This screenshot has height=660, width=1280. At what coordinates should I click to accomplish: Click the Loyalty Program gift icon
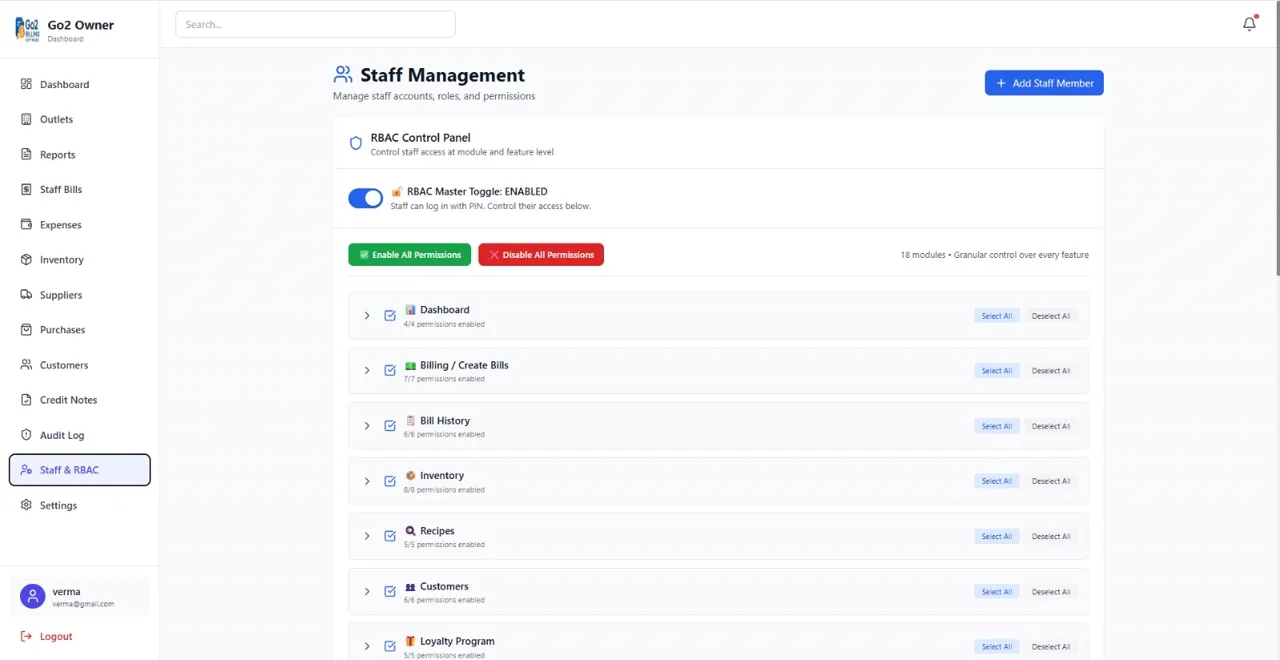[410, 641]
